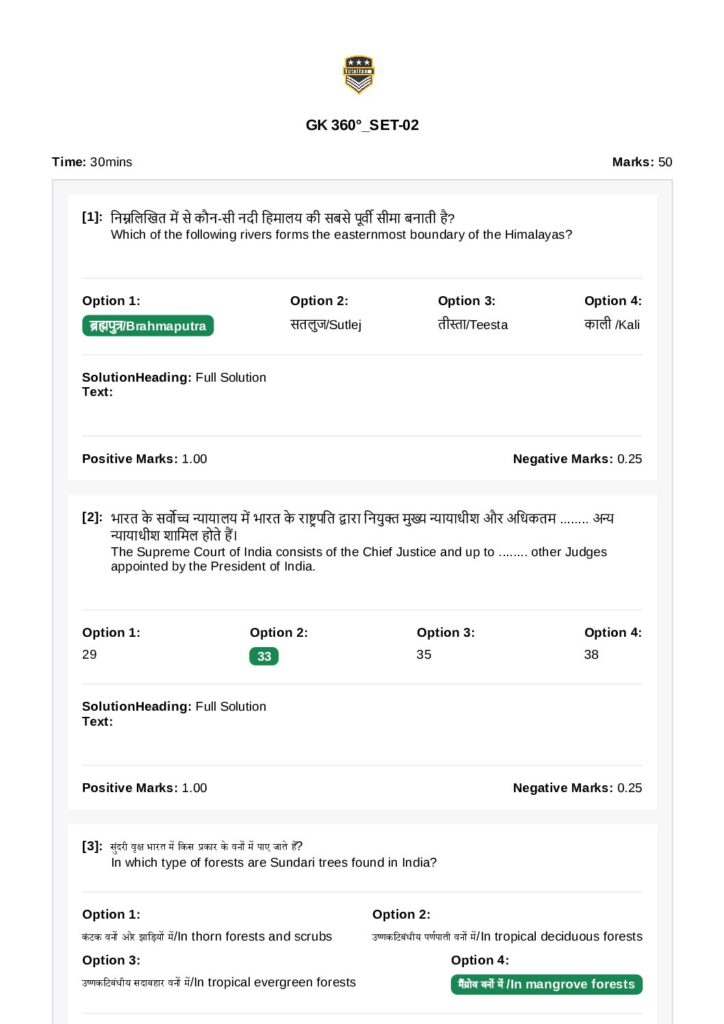Screen dimensions: 724x1024
Task: Click the shield badge logo at top
Action: pos(358,75)
